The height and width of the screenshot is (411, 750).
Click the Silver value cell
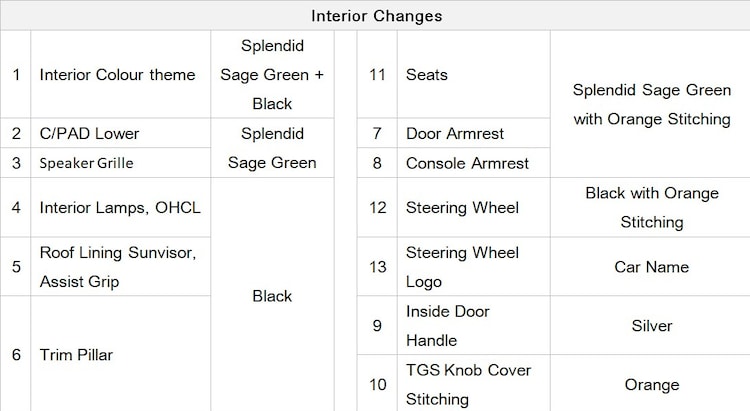point(651,326)
